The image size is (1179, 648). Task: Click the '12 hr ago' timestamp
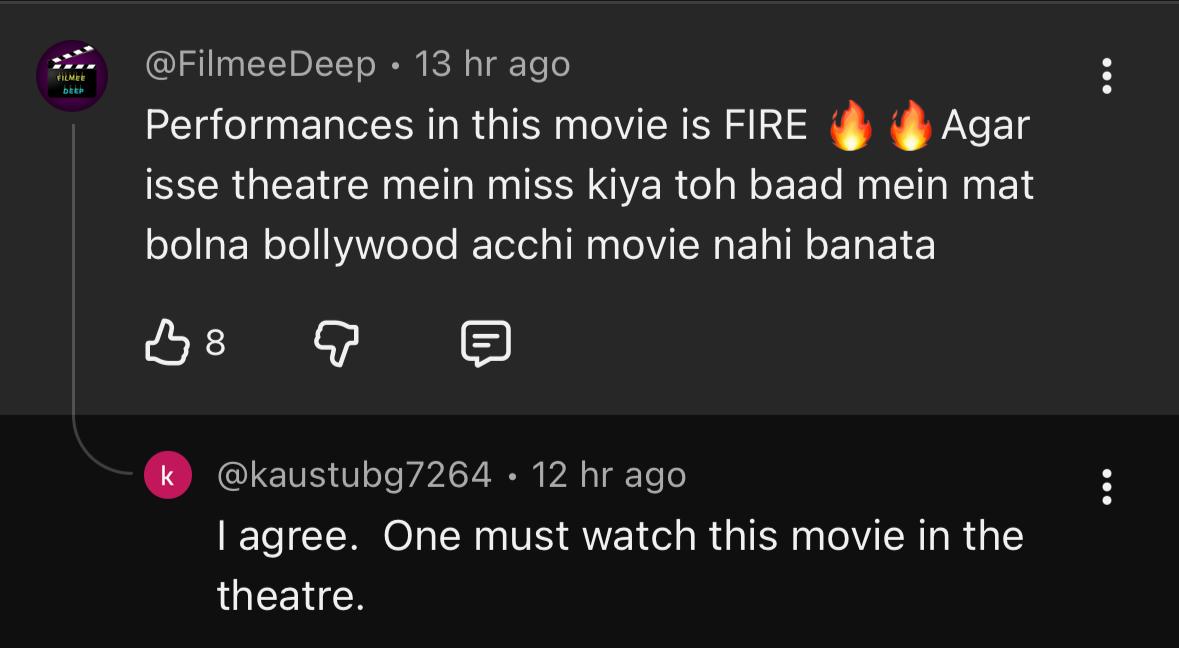(609, 475)
